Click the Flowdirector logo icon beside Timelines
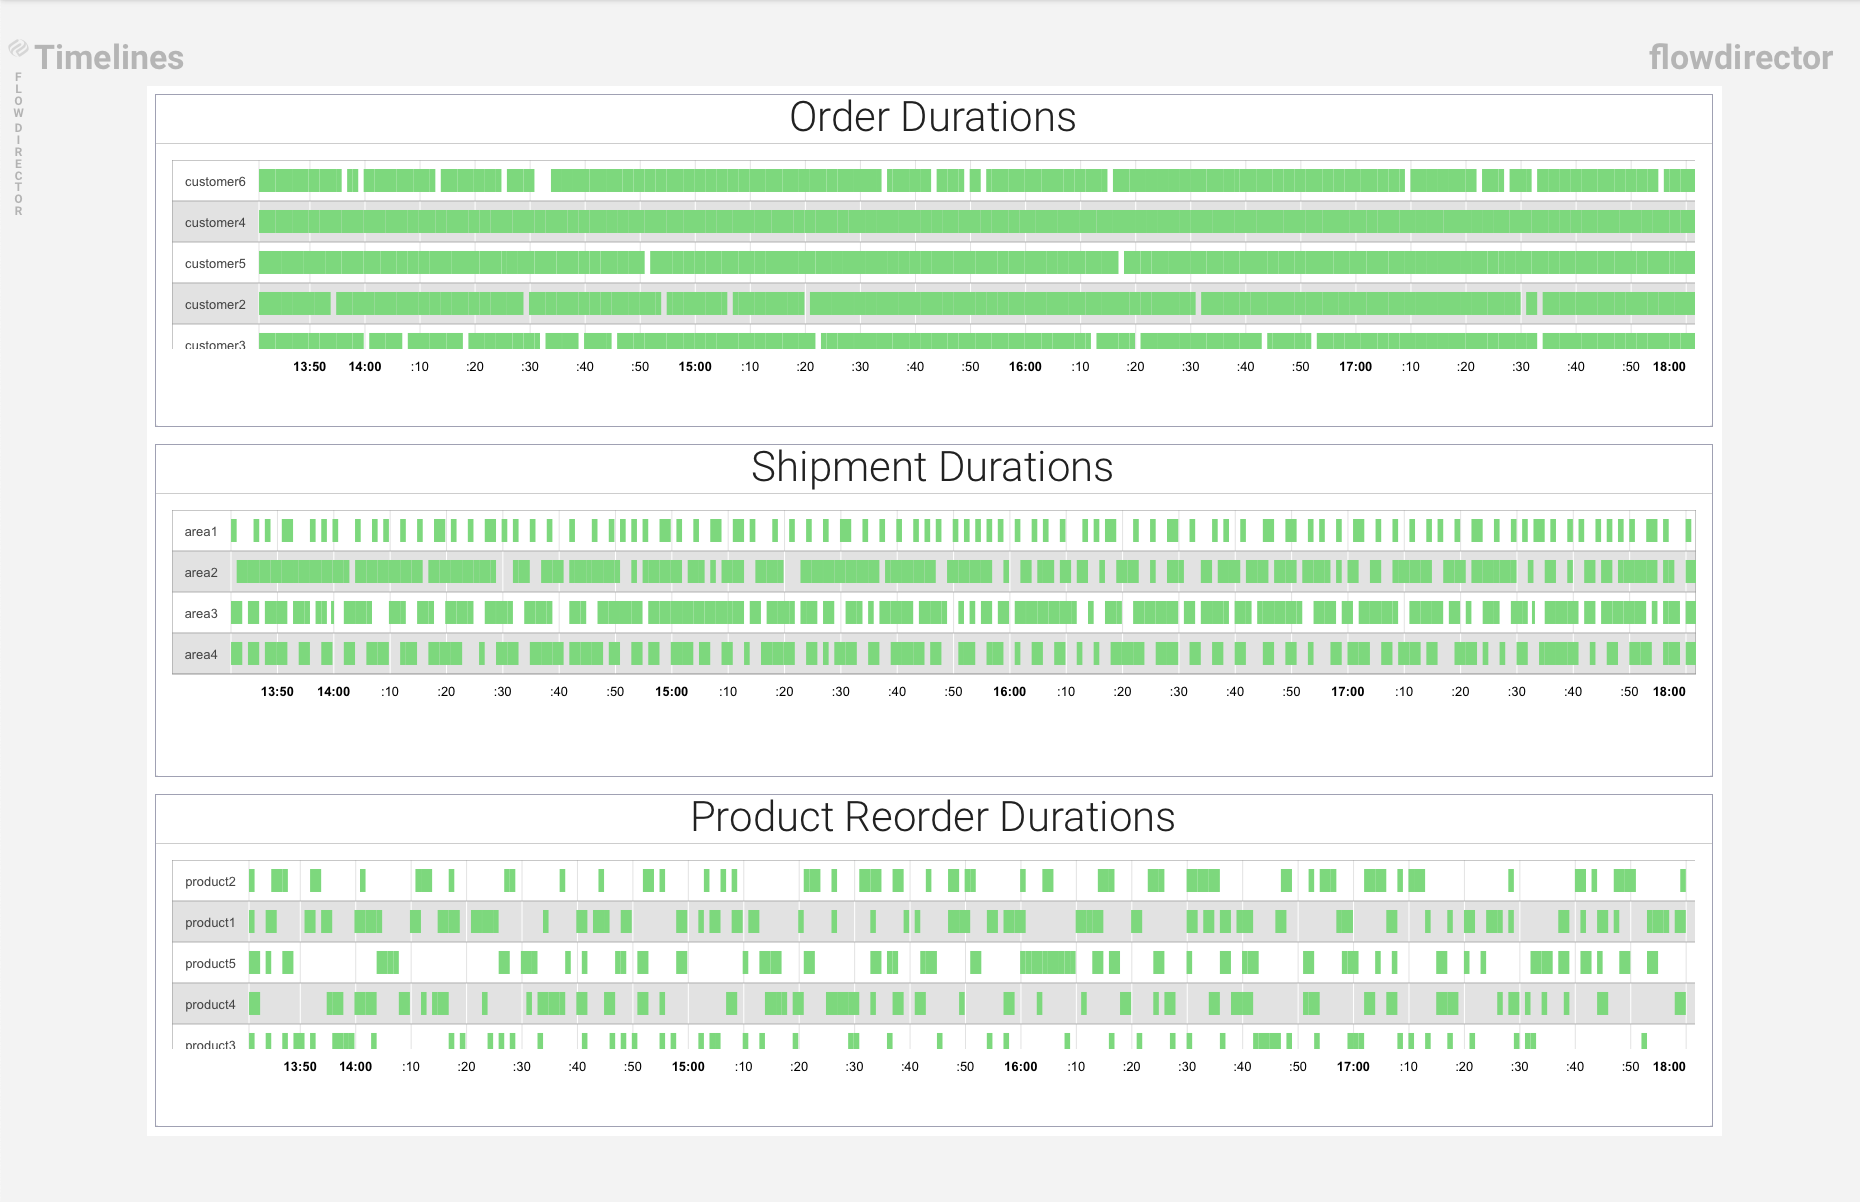This screenshot has height=1202, width=1860. point(18,48)
